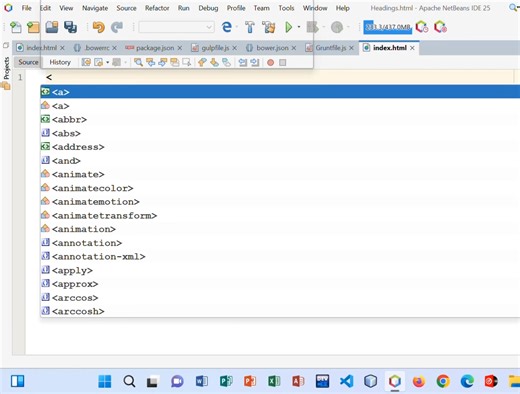Click the New Project toolbar icon
Viewport: 520px width, 394px height.
coord(33,27)
